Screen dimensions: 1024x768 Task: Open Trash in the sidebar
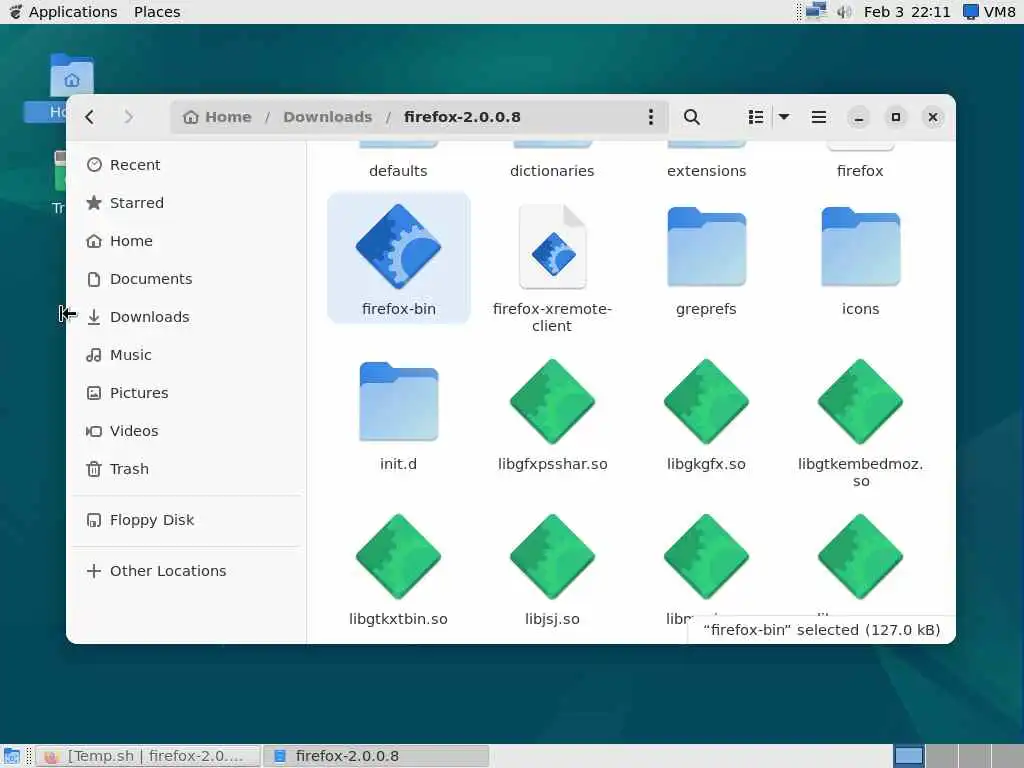(187, 469)
